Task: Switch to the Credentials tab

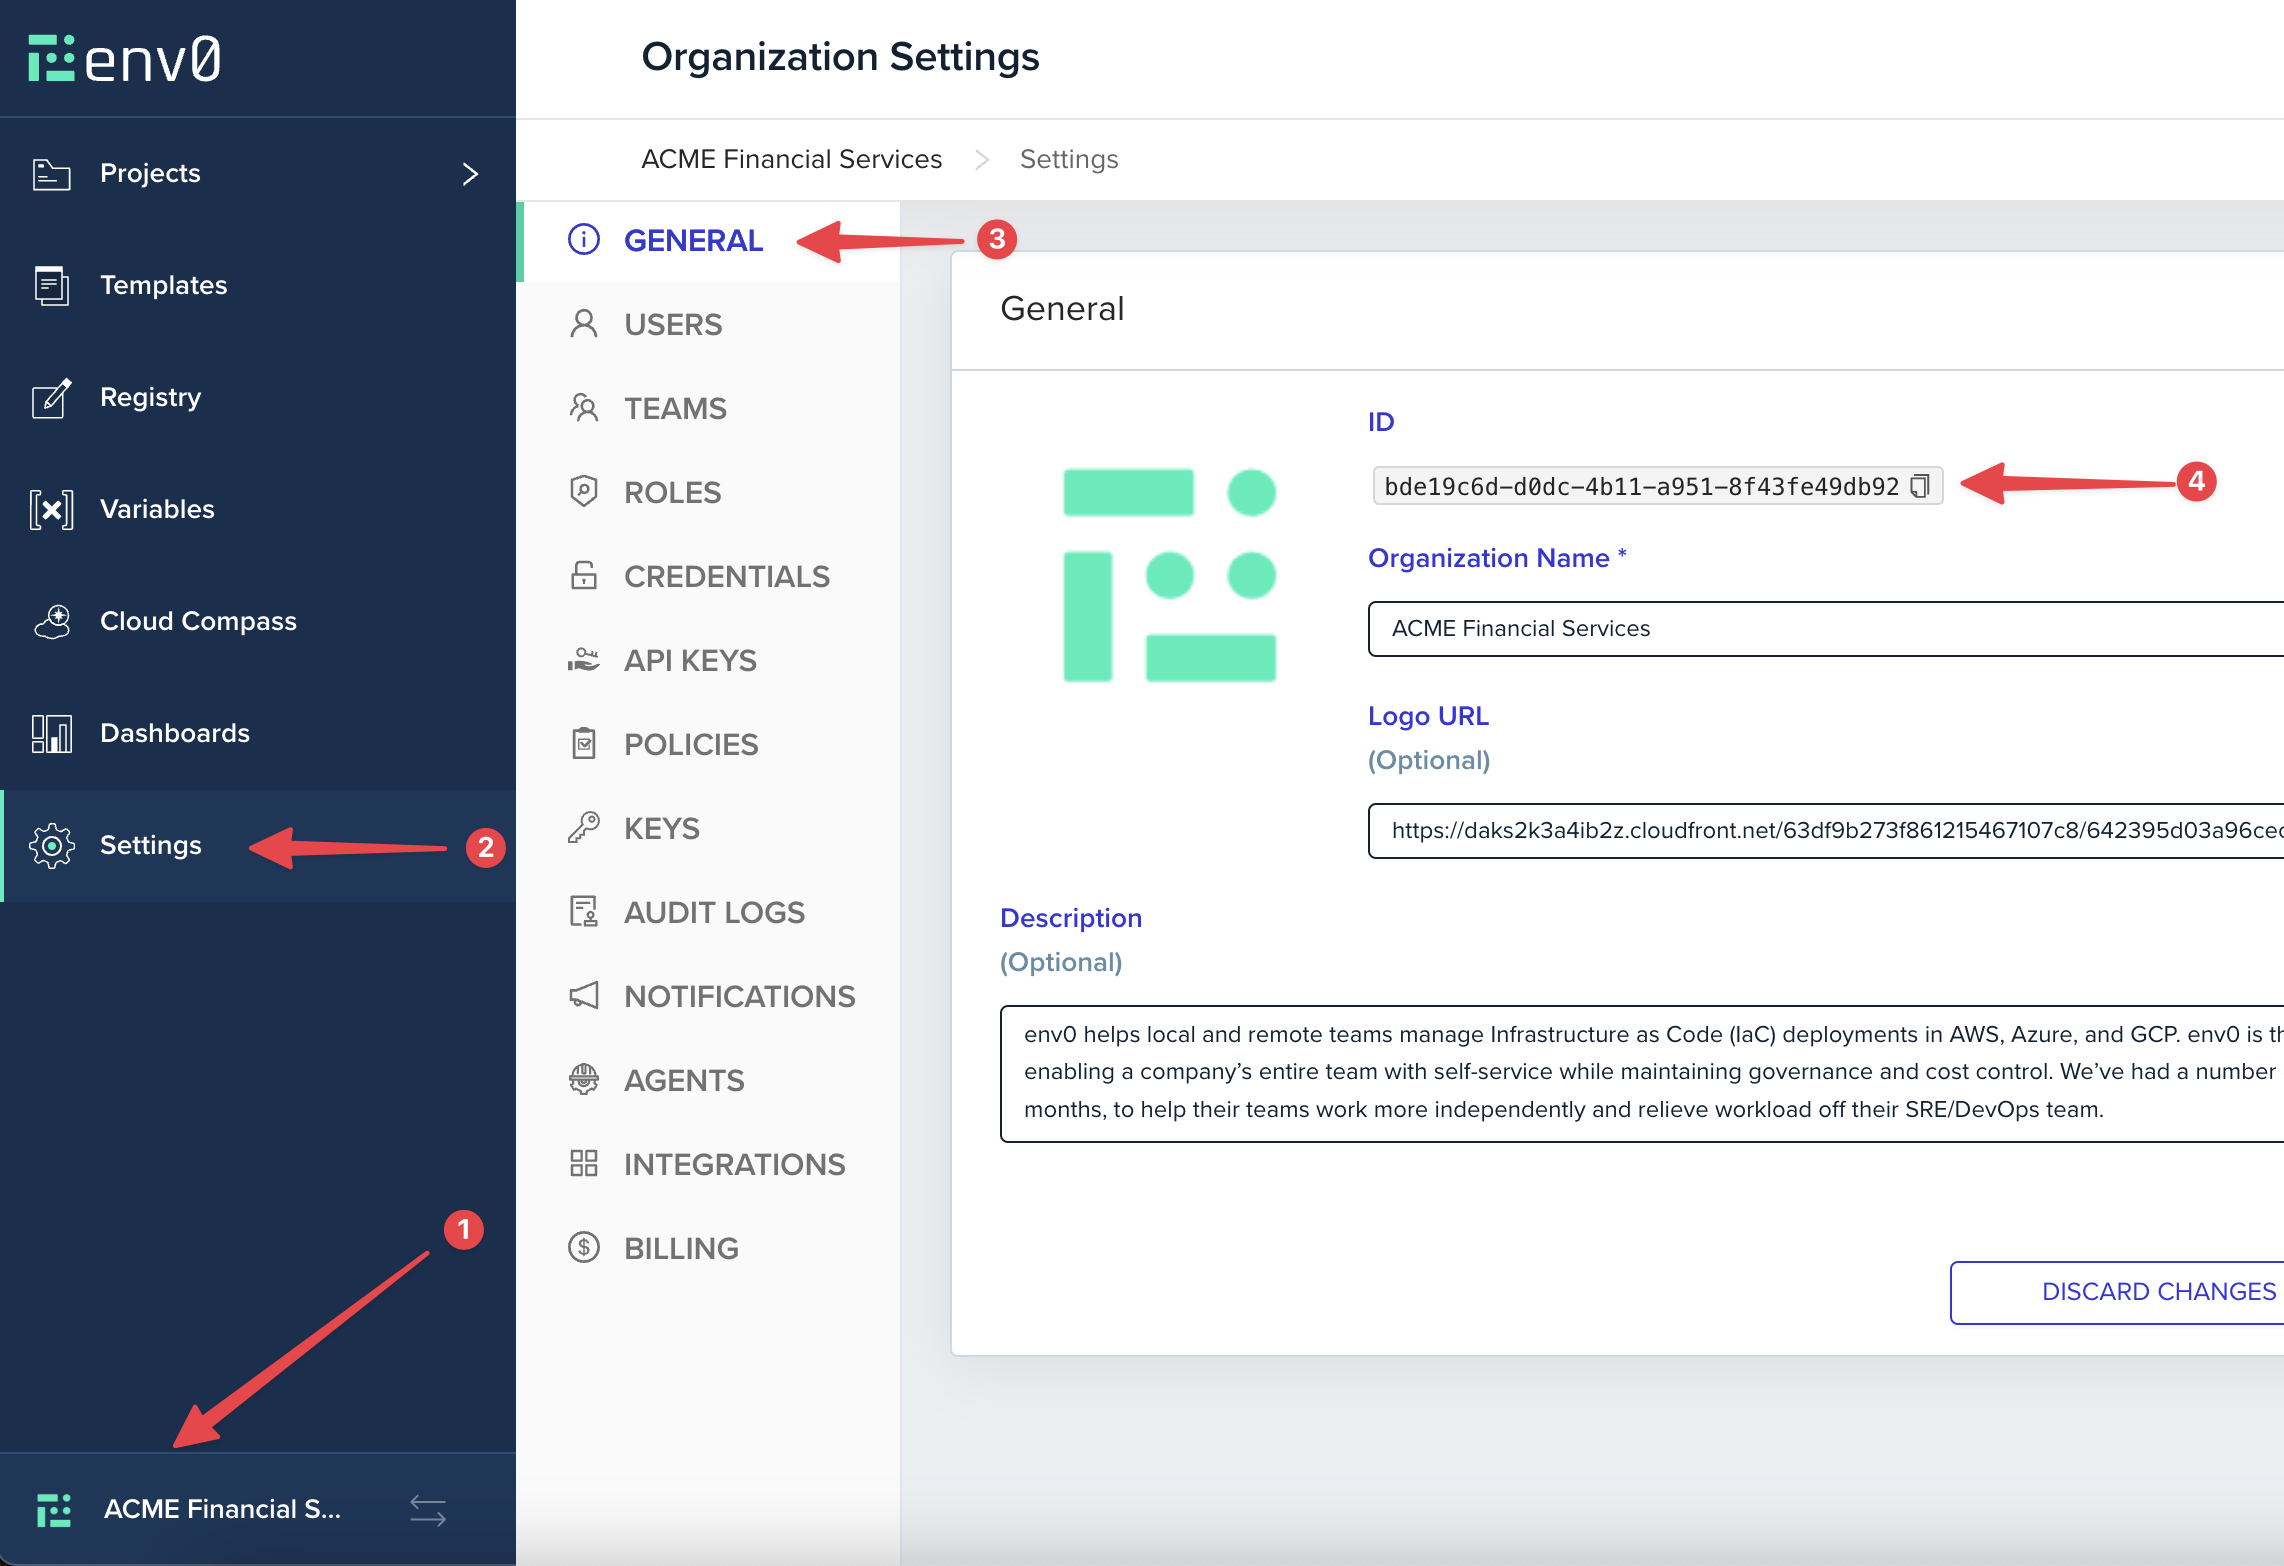Action: pyautogui.click(x=726, y=577)
